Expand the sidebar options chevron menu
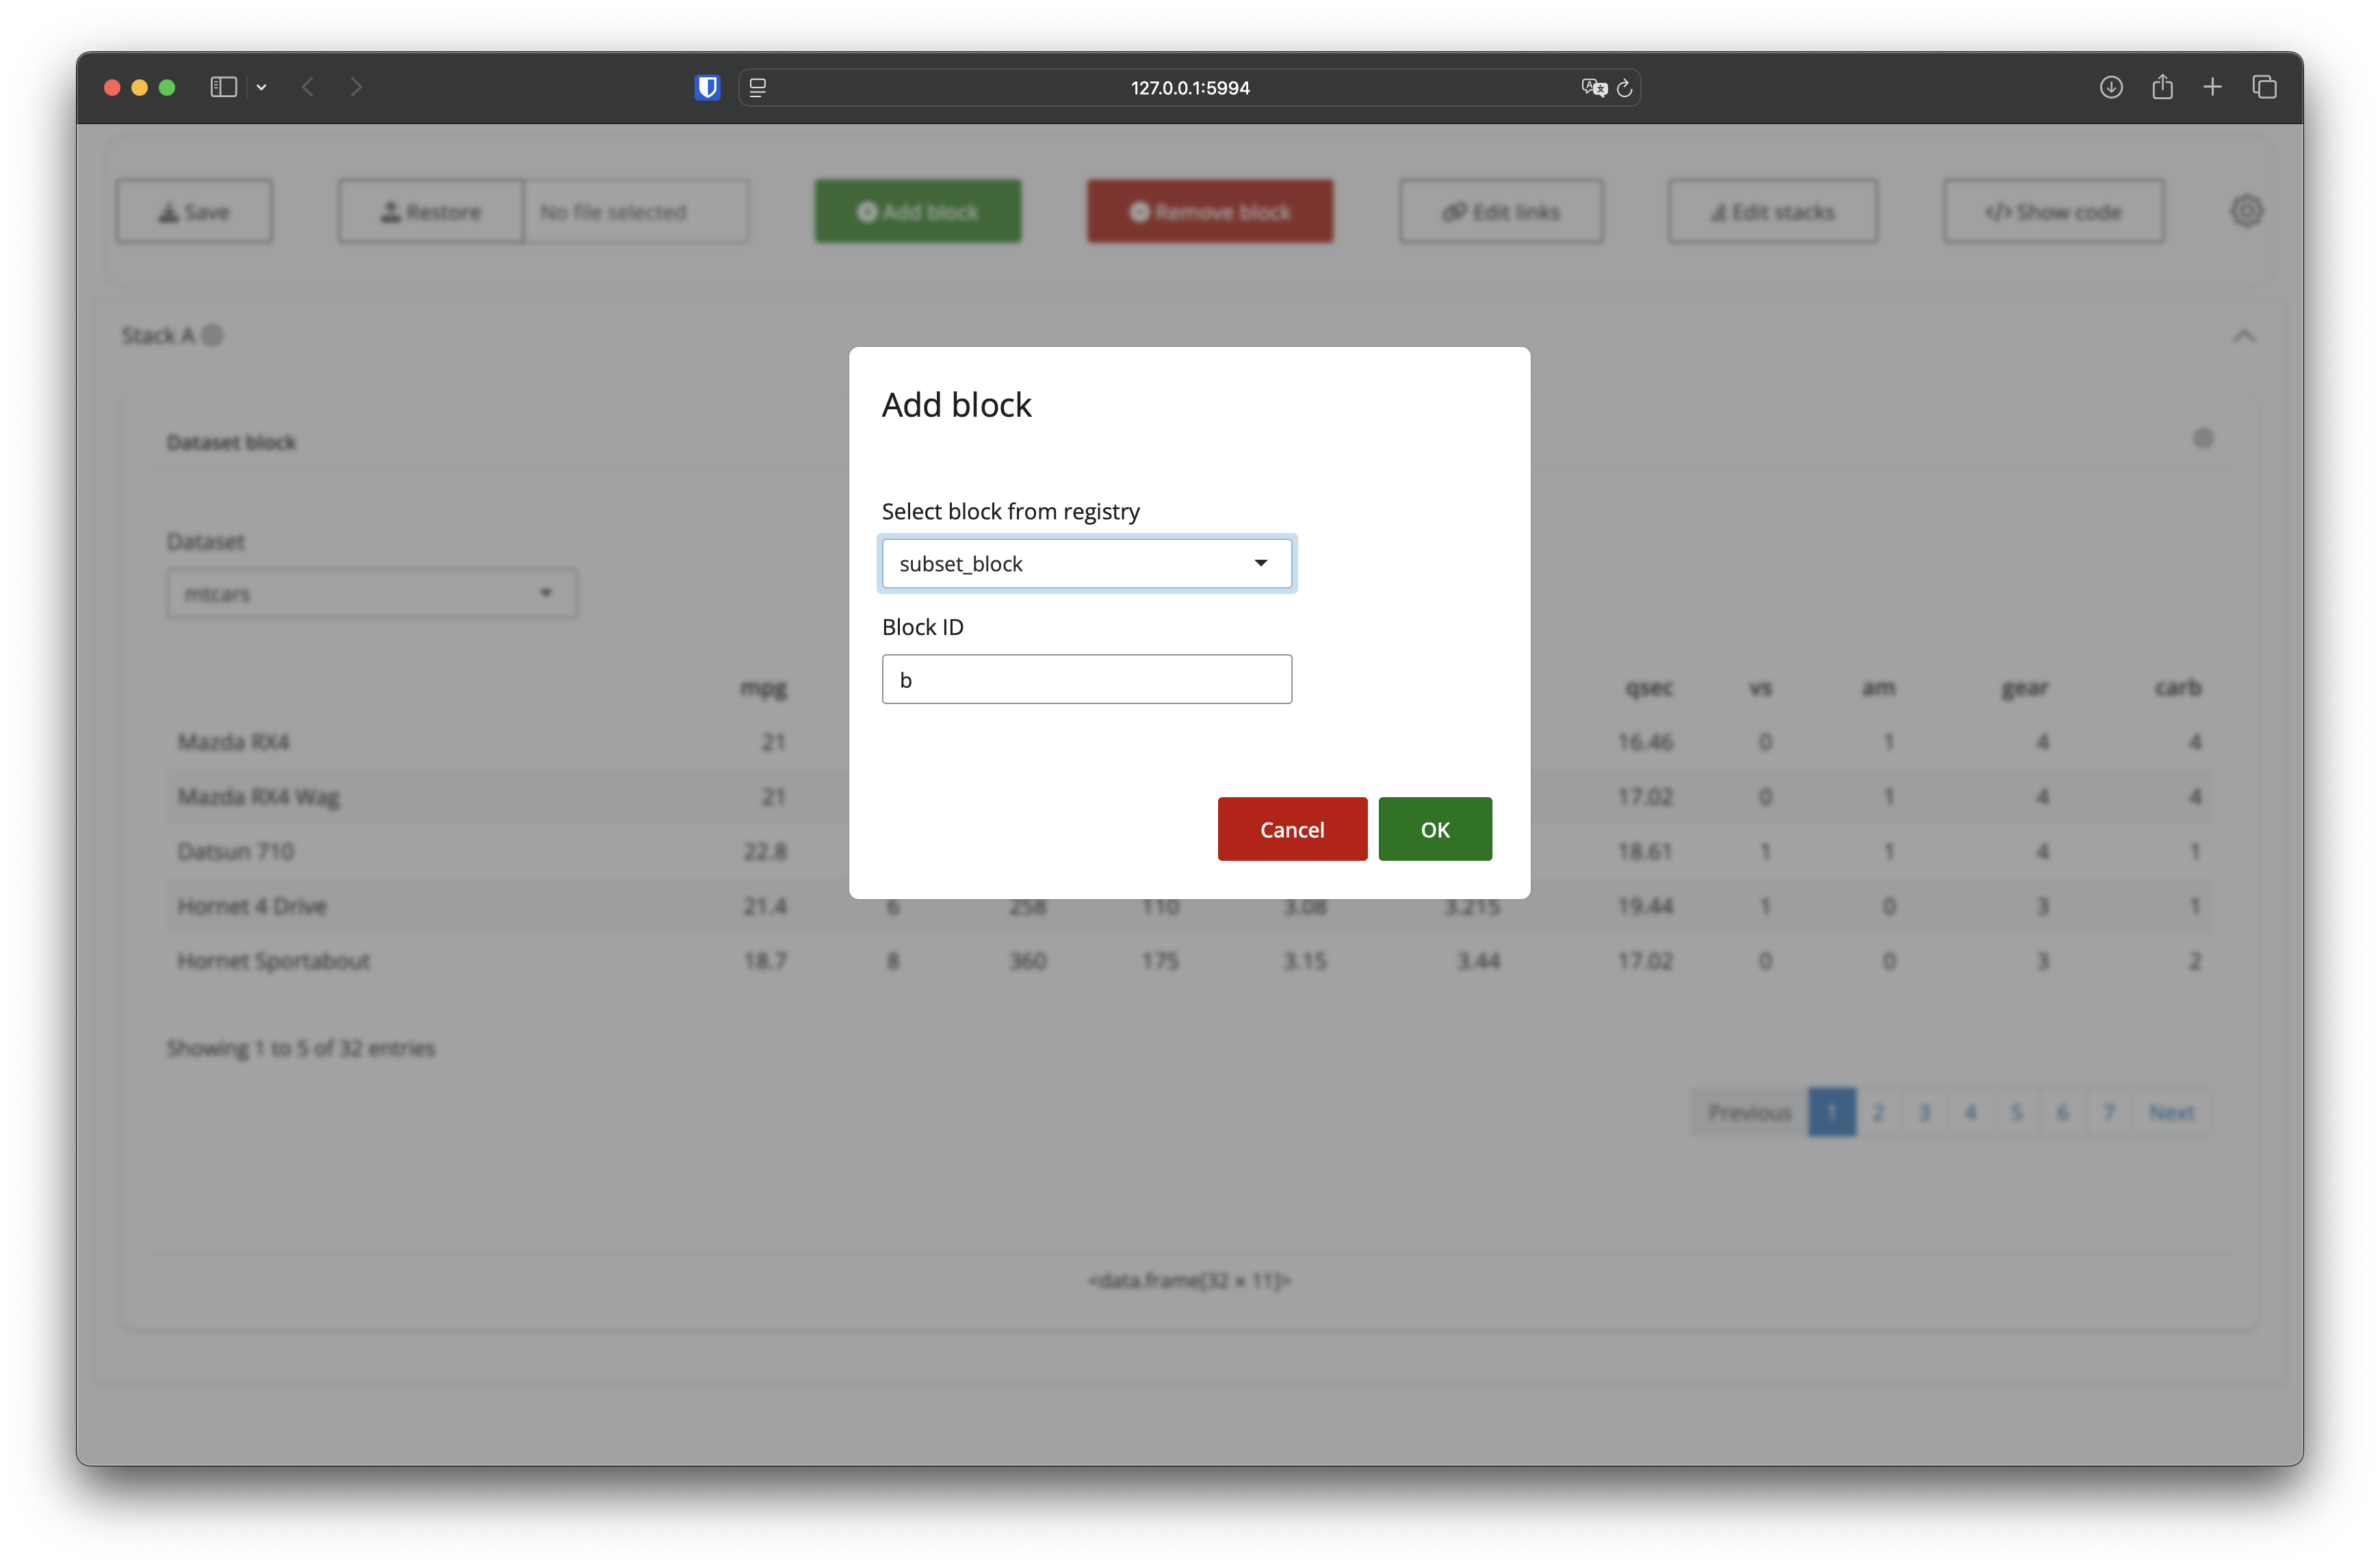This screenshot has width=2380, height=1567. 261,88
